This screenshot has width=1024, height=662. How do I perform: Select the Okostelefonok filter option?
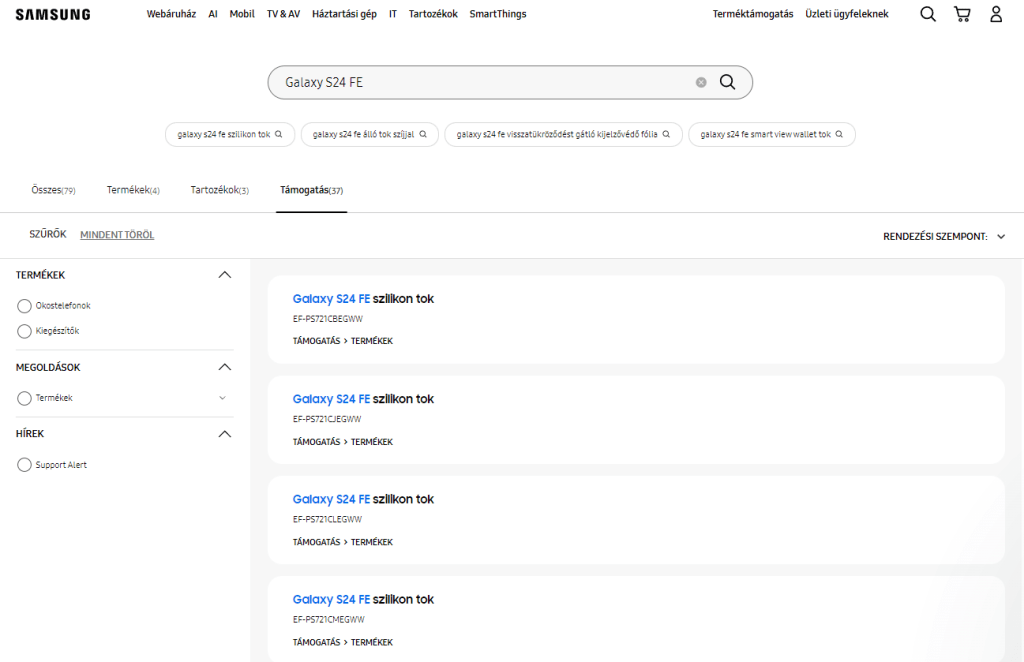25,306
